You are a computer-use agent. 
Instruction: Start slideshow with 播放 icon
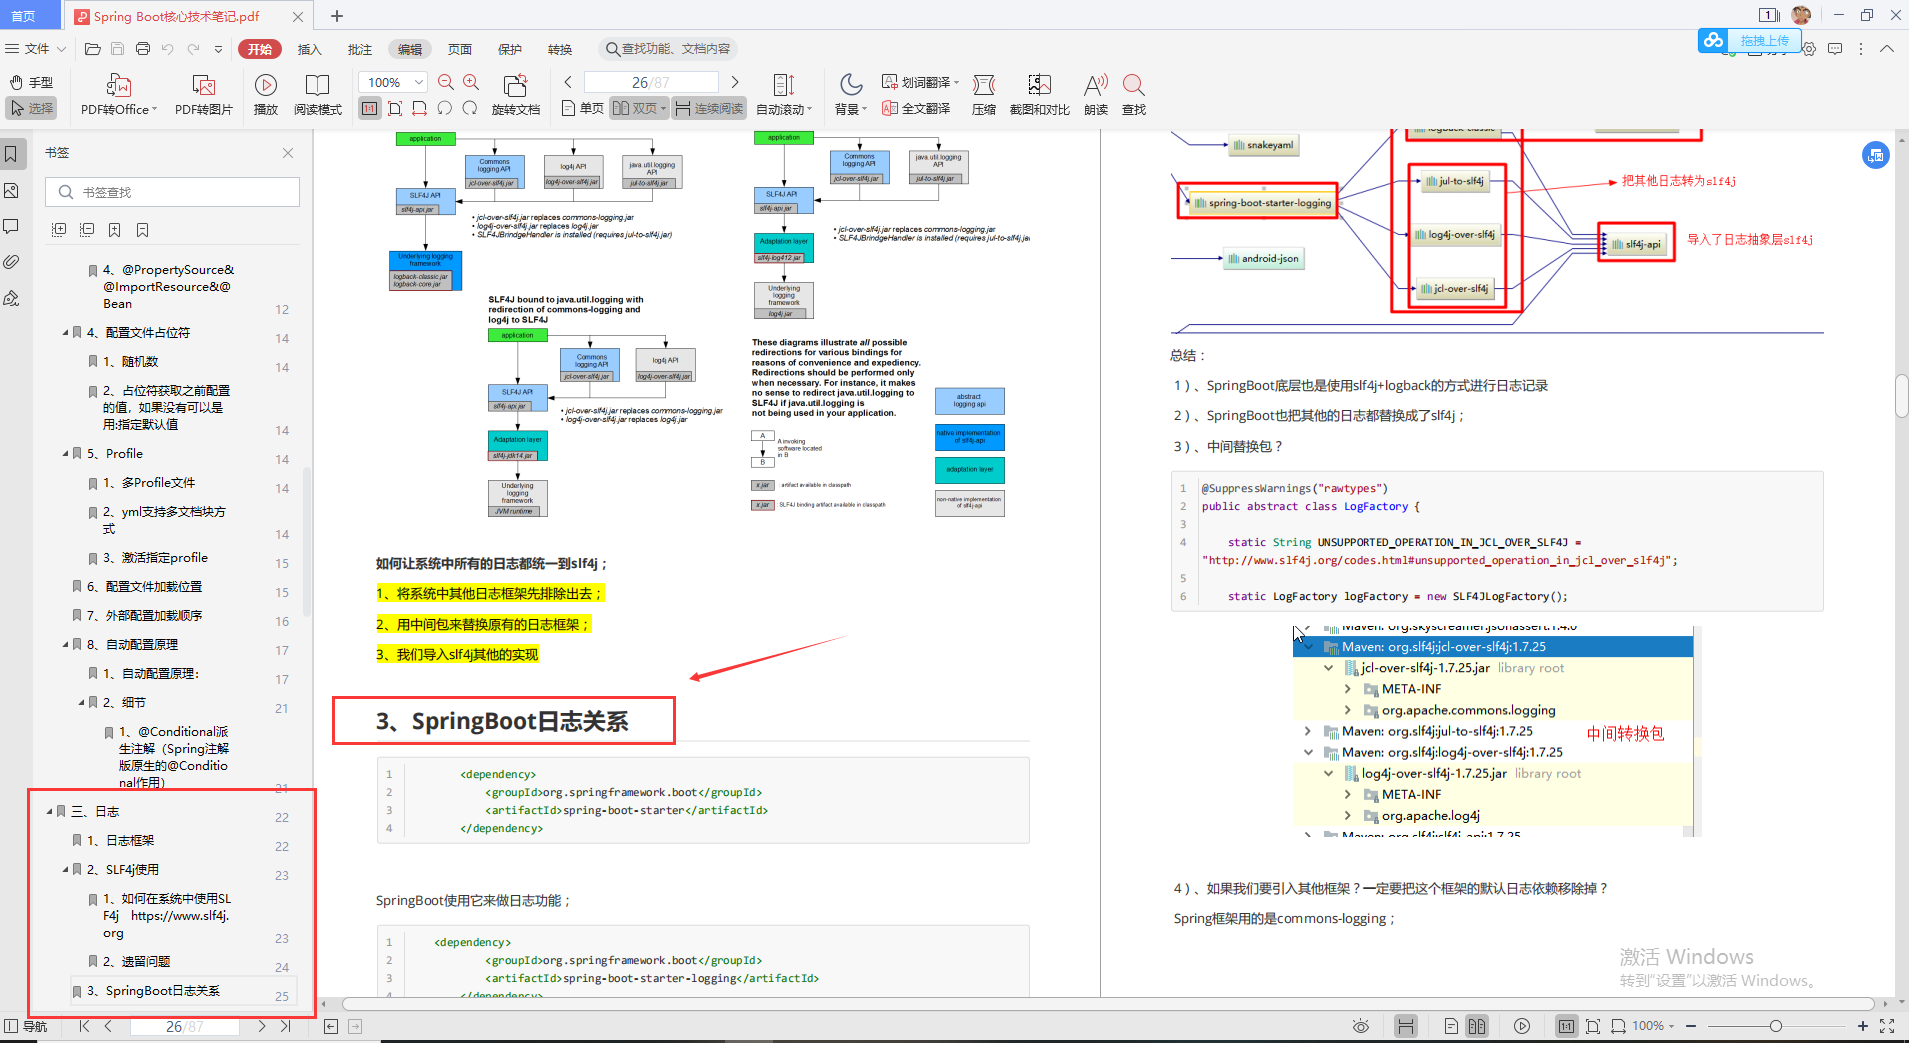click(266, 85)
